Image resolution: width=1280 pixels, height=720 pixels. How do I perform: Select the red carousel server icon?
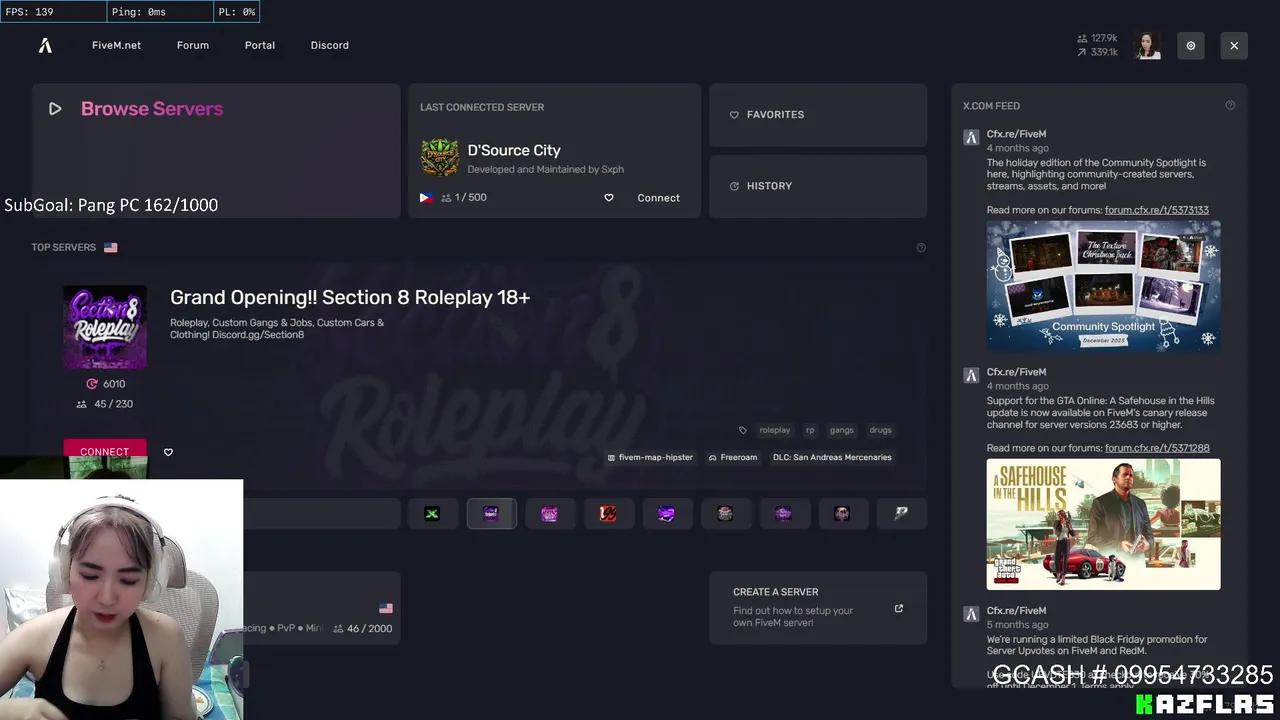(608, 513)
